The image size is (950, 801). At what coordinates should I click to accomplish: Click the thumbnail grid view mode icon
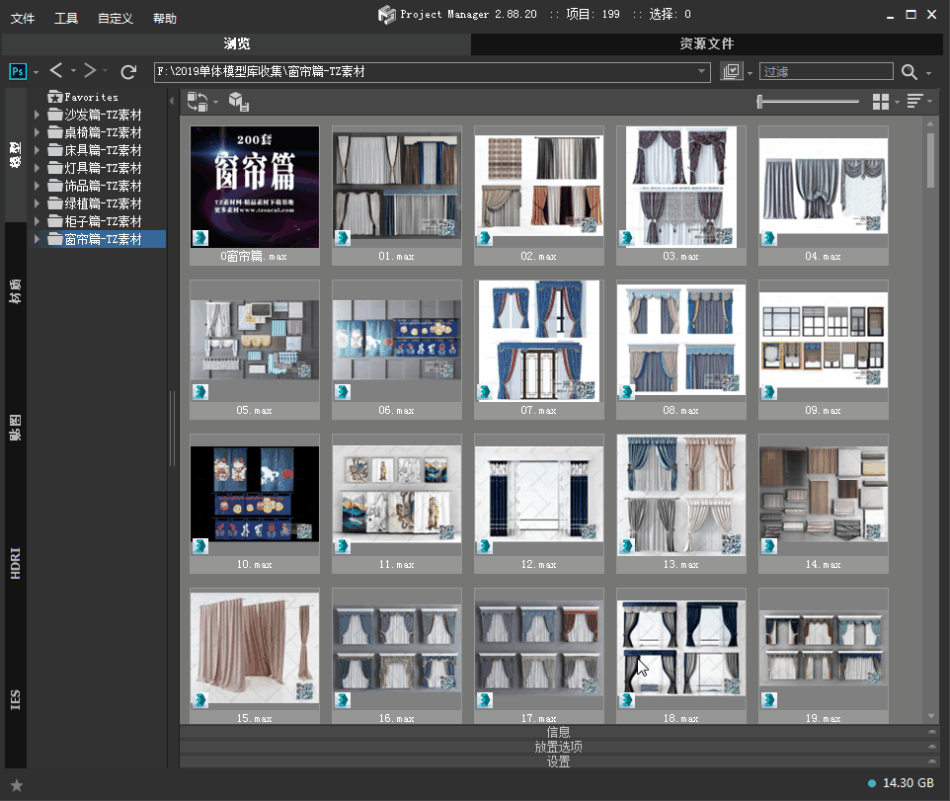pyautogui.click(x=881, y=102)
